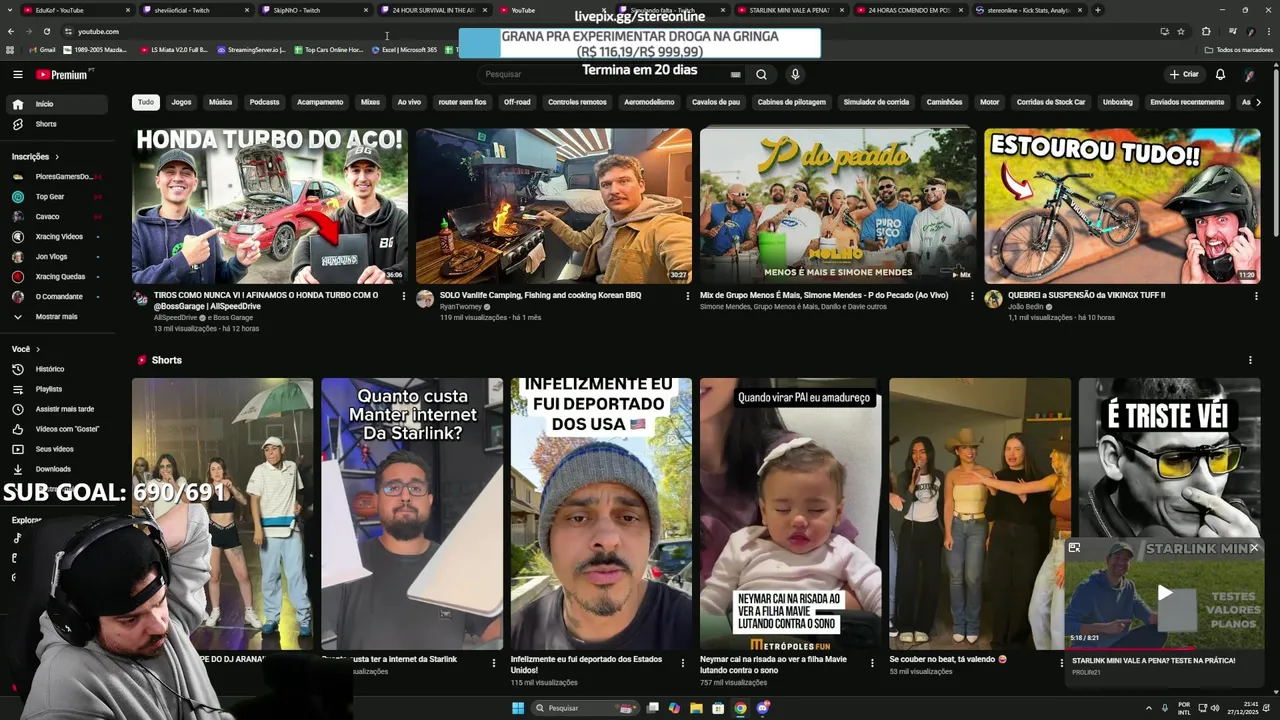
Task: Open the Honda Turbo do Aço video thumbnail
Action: click(x=270, y=206)
